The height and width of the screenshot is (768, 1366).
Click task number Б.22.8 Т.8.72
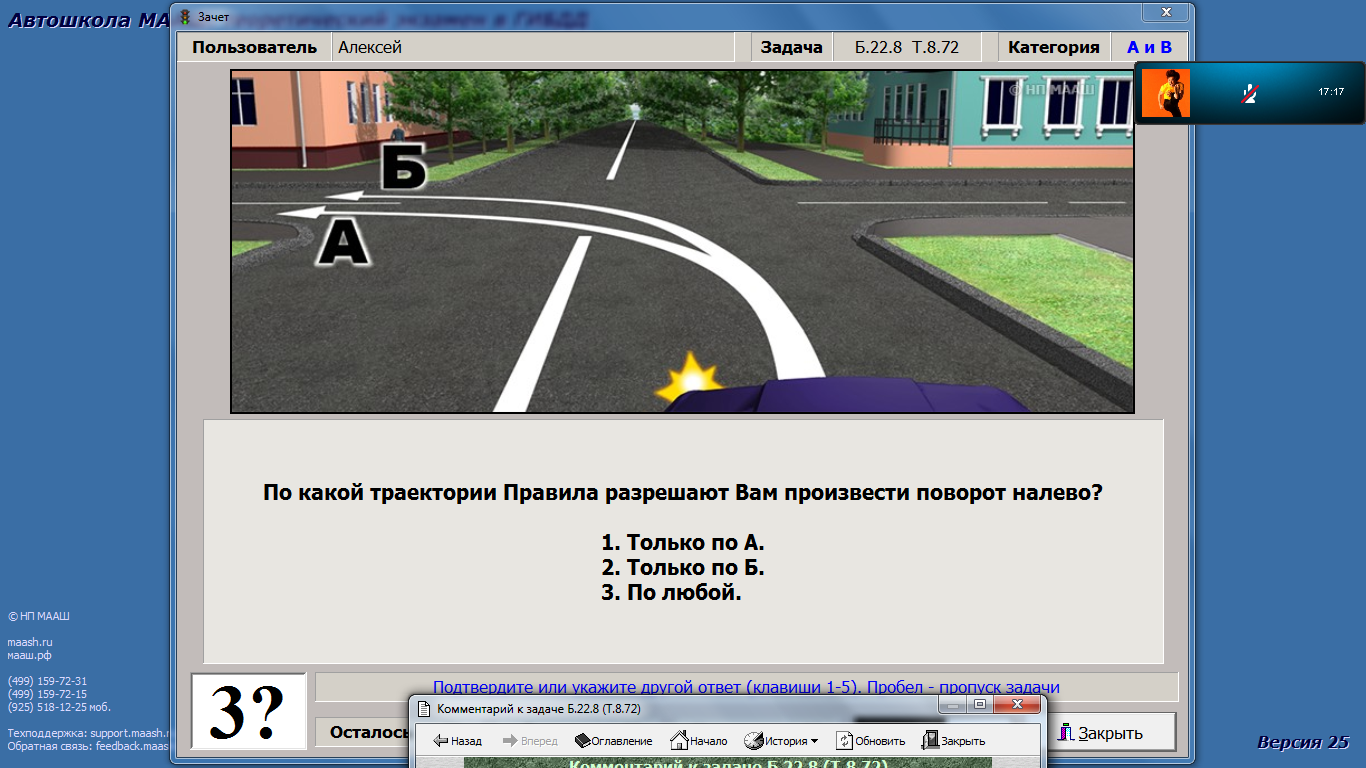coord(907,47)
